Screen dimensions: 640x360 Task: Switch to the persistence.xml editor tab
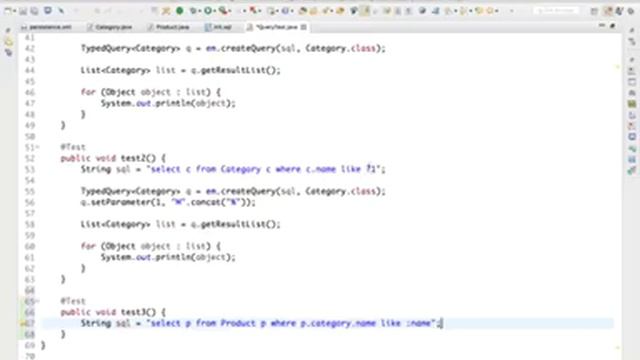pos(46,27)
